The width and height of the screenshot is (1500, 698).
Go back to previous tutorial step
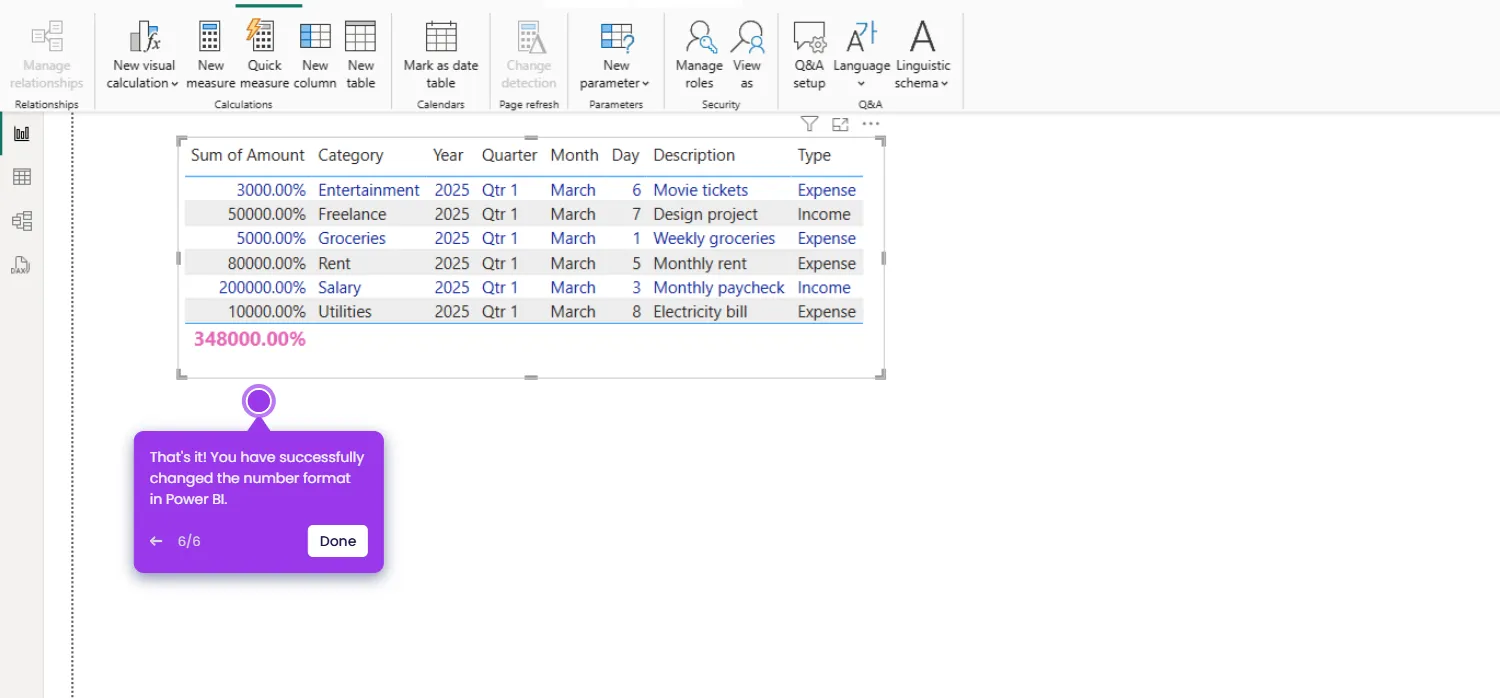tap(156, 541)
